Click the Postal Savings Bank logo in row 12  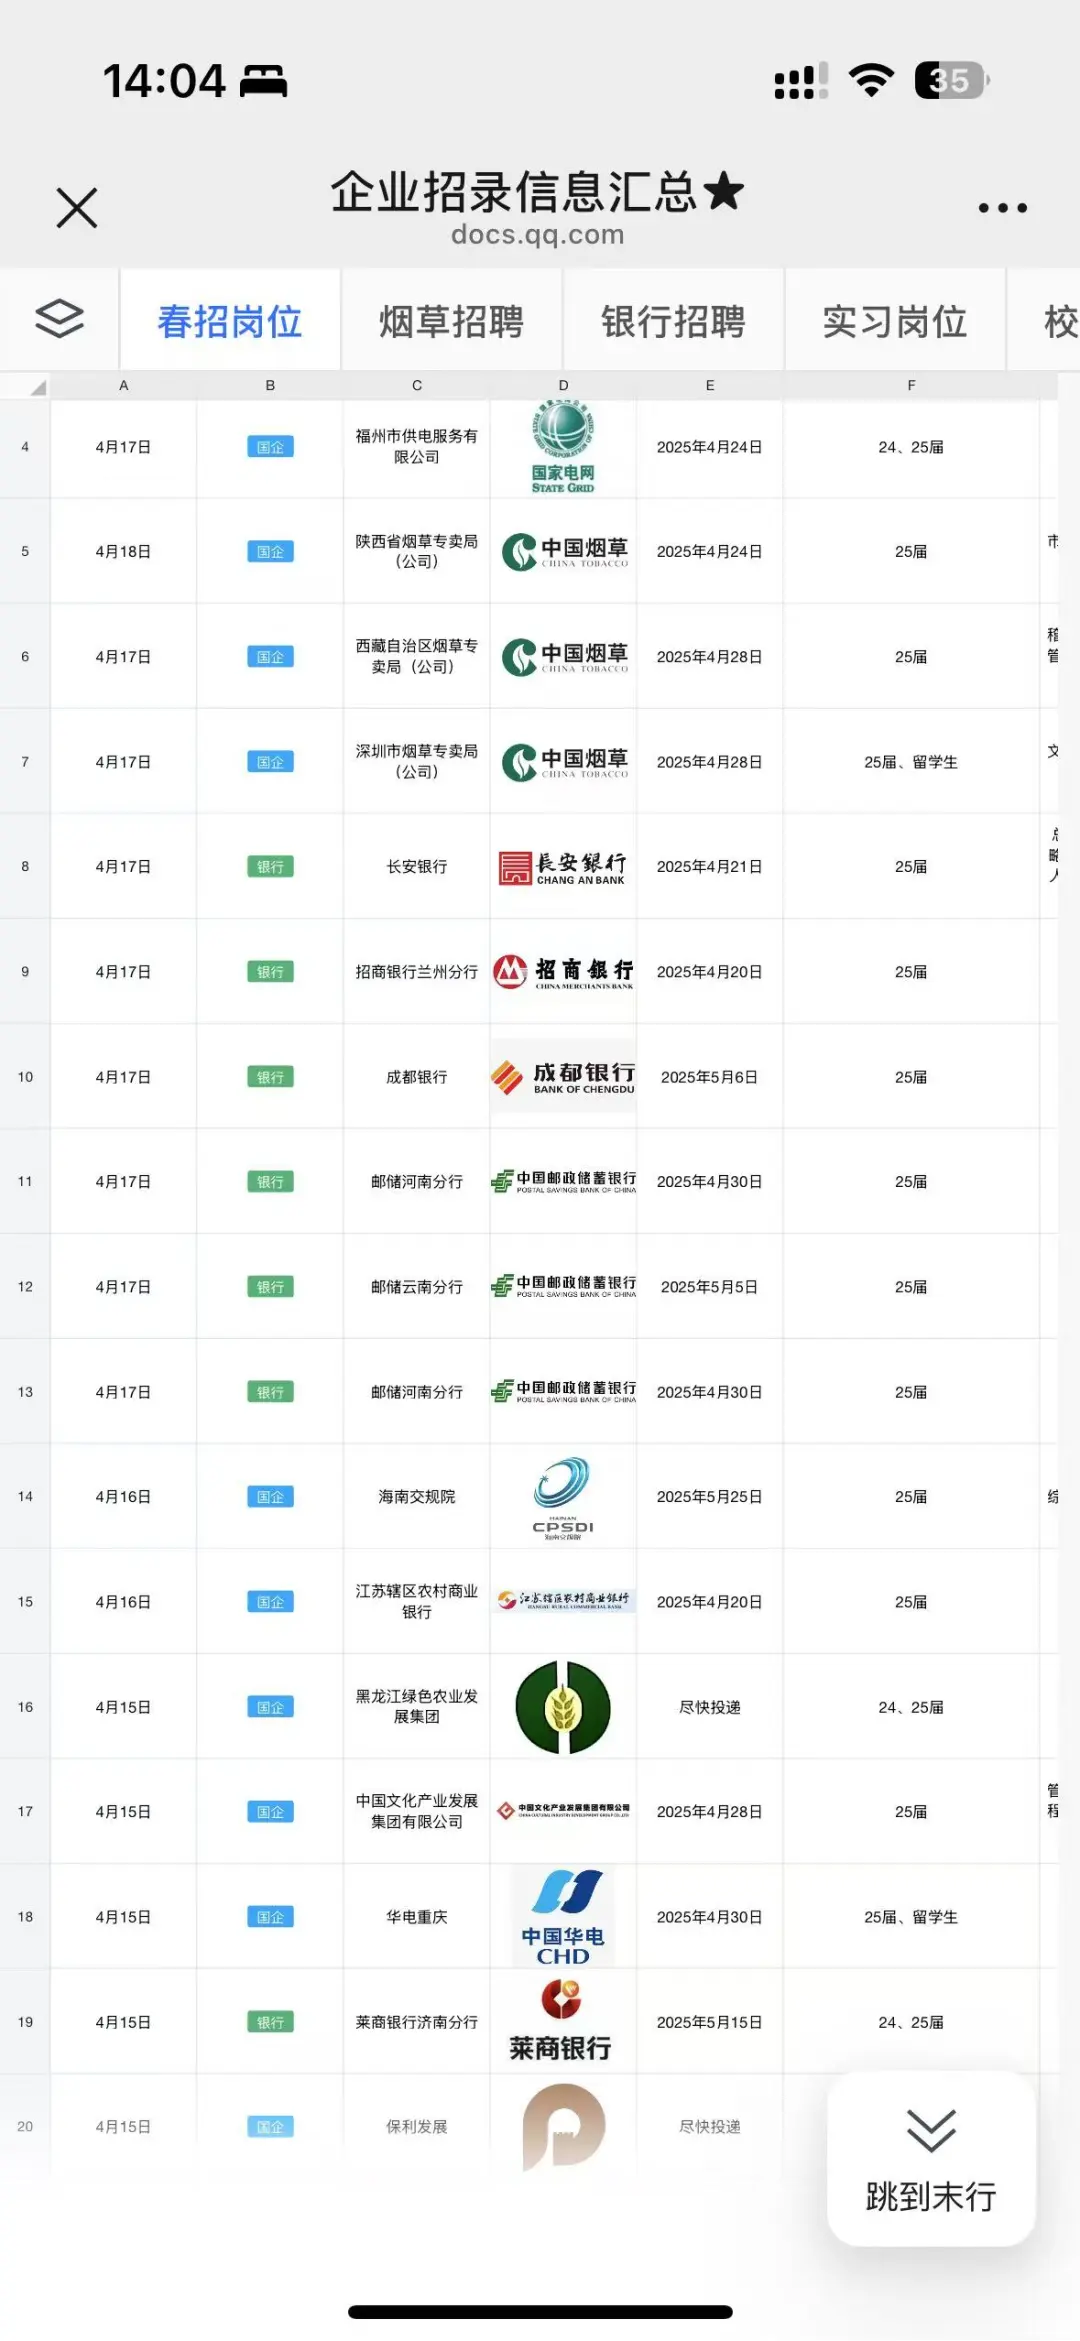pyautogui.click(x=563, y=1287)
